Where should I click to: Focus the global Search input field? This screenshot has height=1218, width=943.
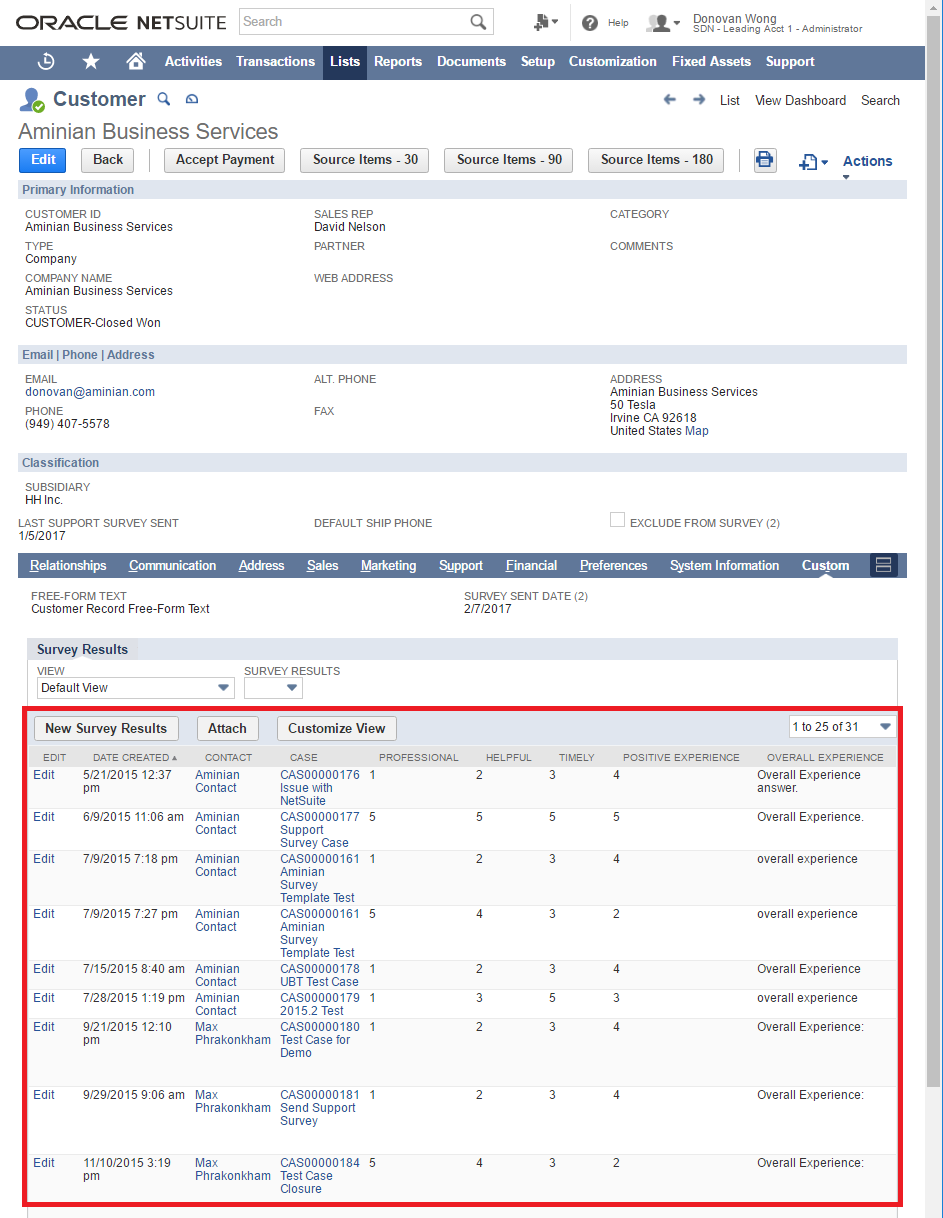coord(353,22)
